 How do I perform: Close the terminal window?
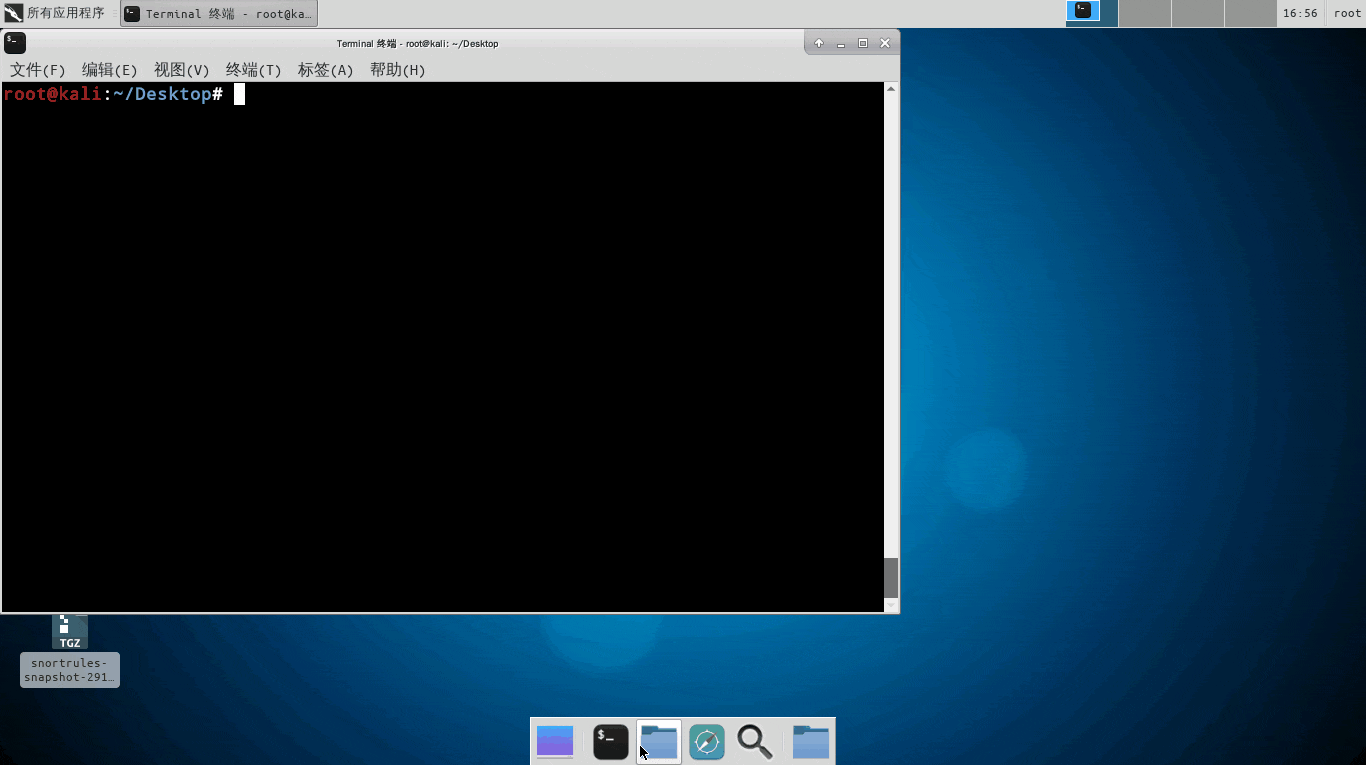[885, 43]
